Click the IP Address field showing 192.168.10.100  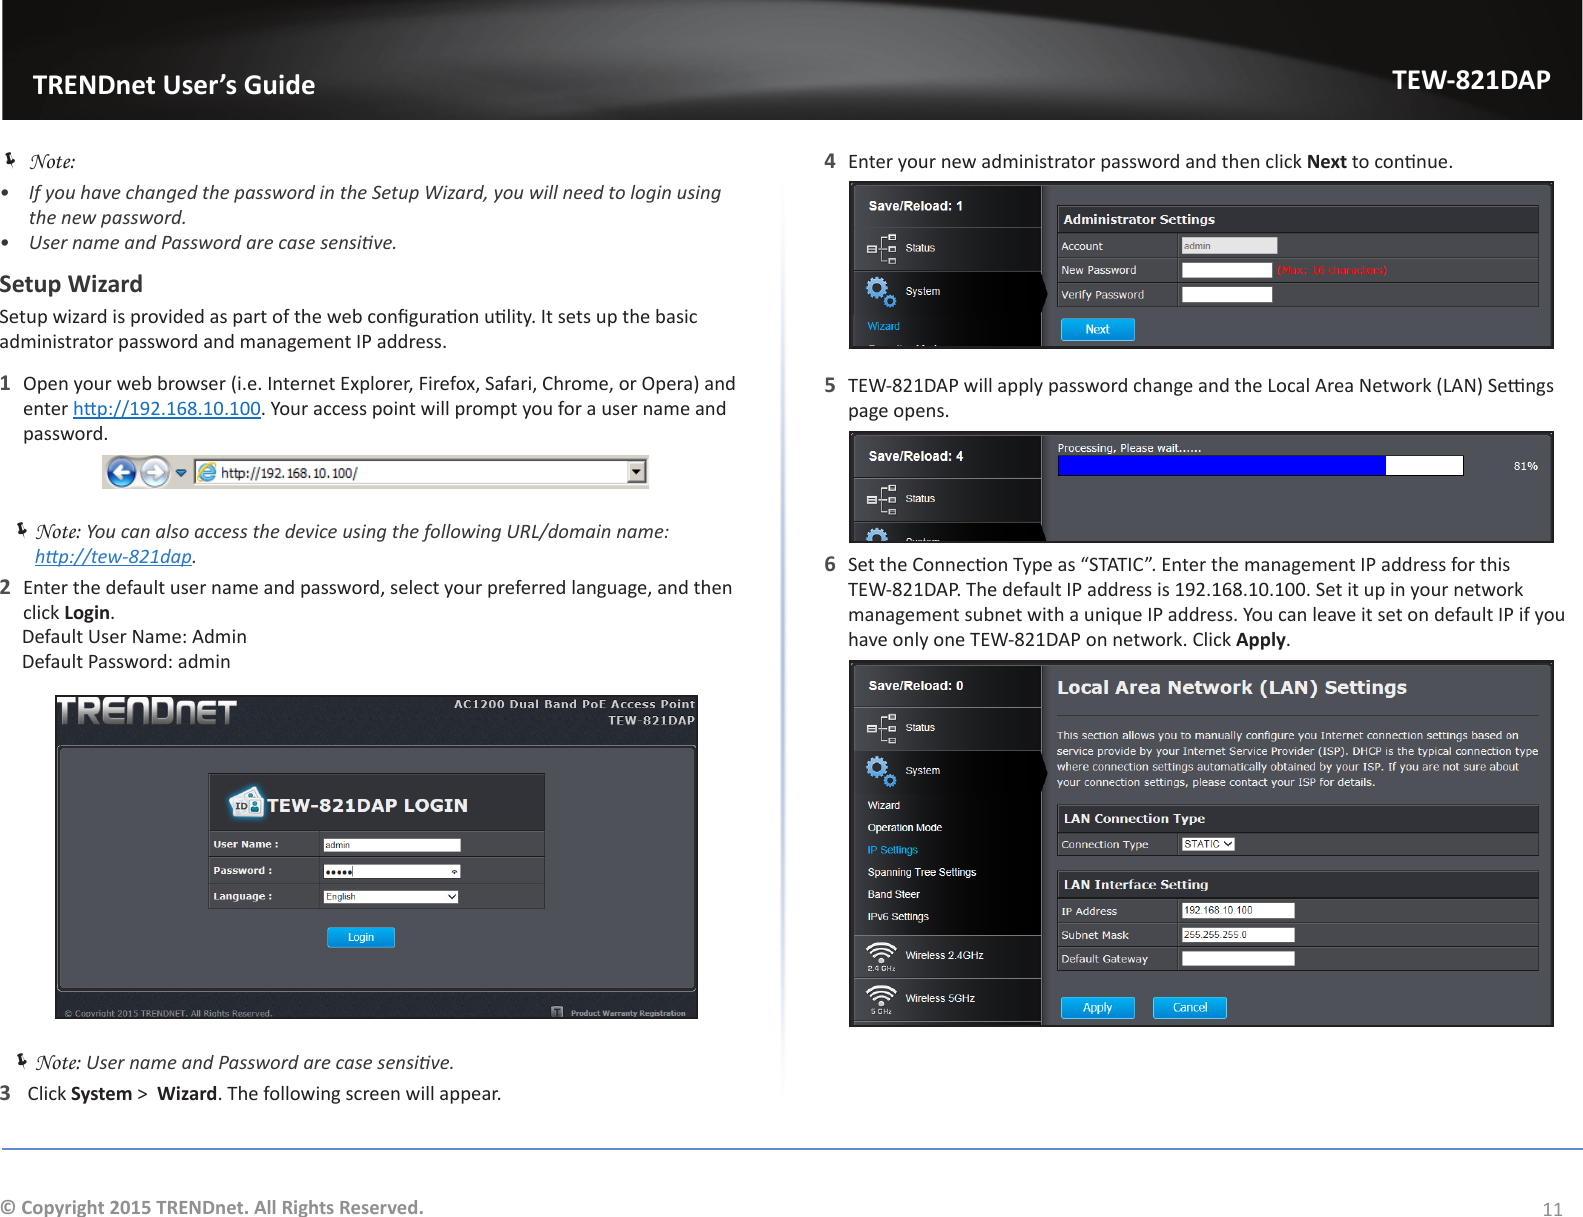pos(1238,910)
